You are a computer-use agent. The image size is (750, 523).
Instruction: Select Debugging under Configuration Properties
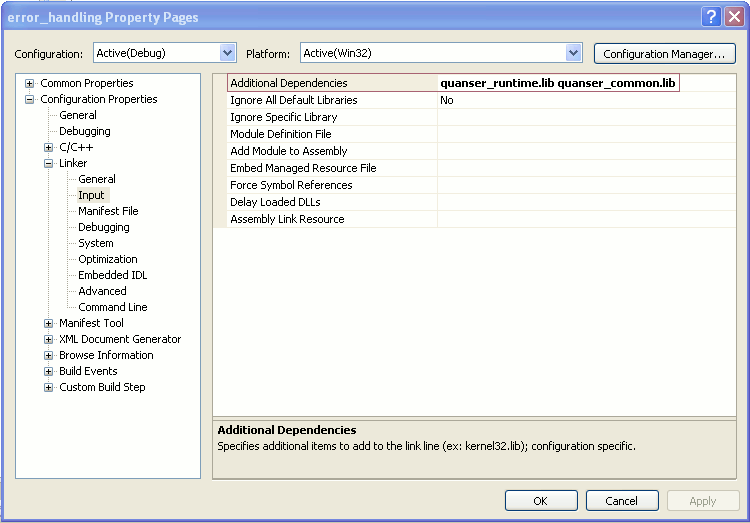pos(85,131)
